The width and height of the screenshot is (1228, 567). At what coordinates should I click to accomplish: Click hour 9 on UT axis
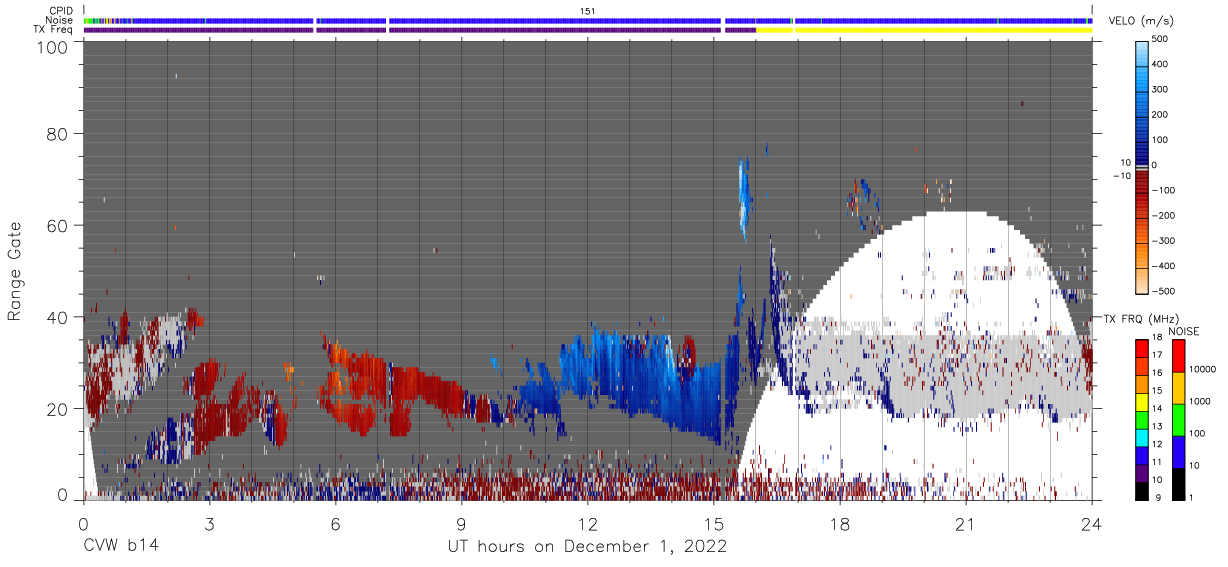[461, 523]
